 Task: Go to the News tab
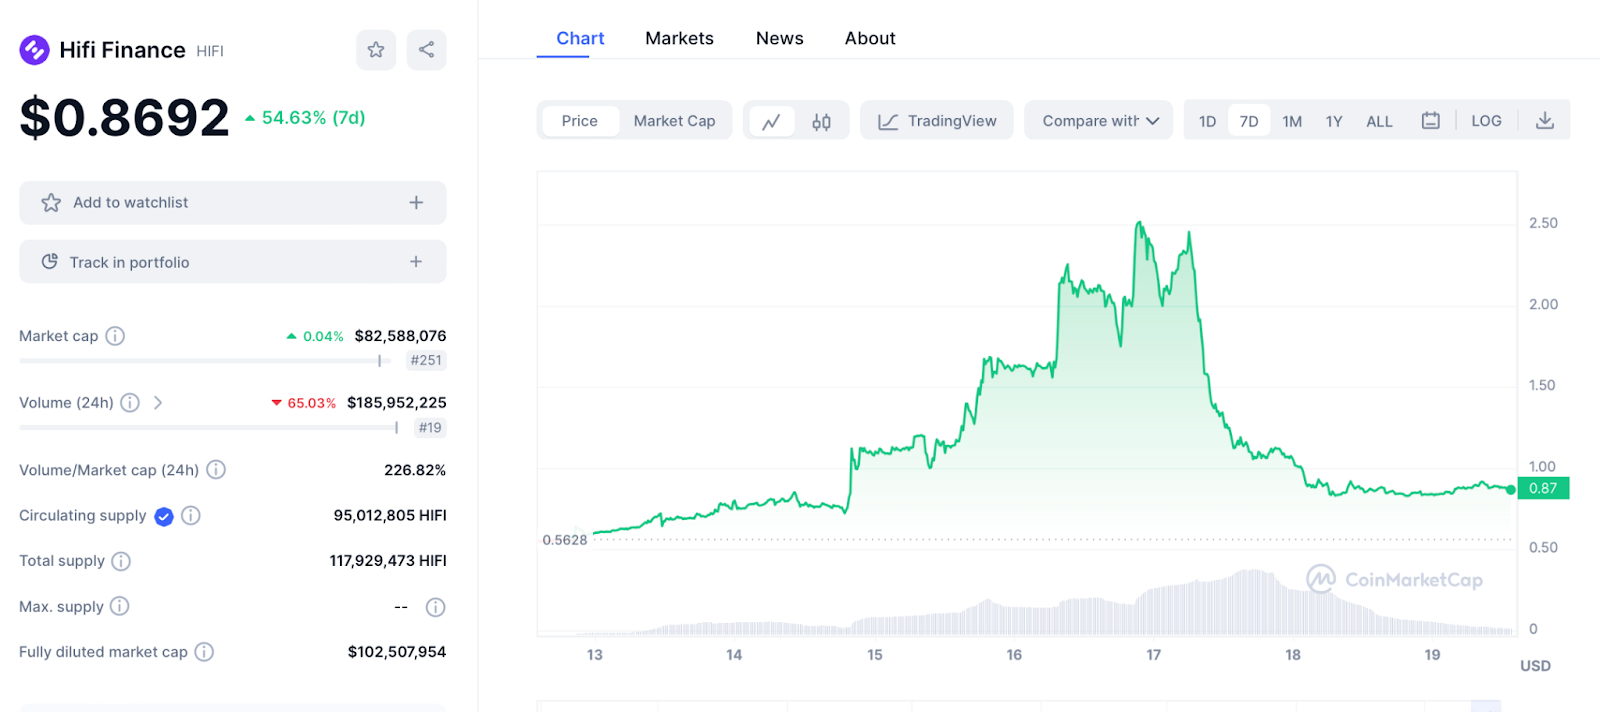coord(779,38)
